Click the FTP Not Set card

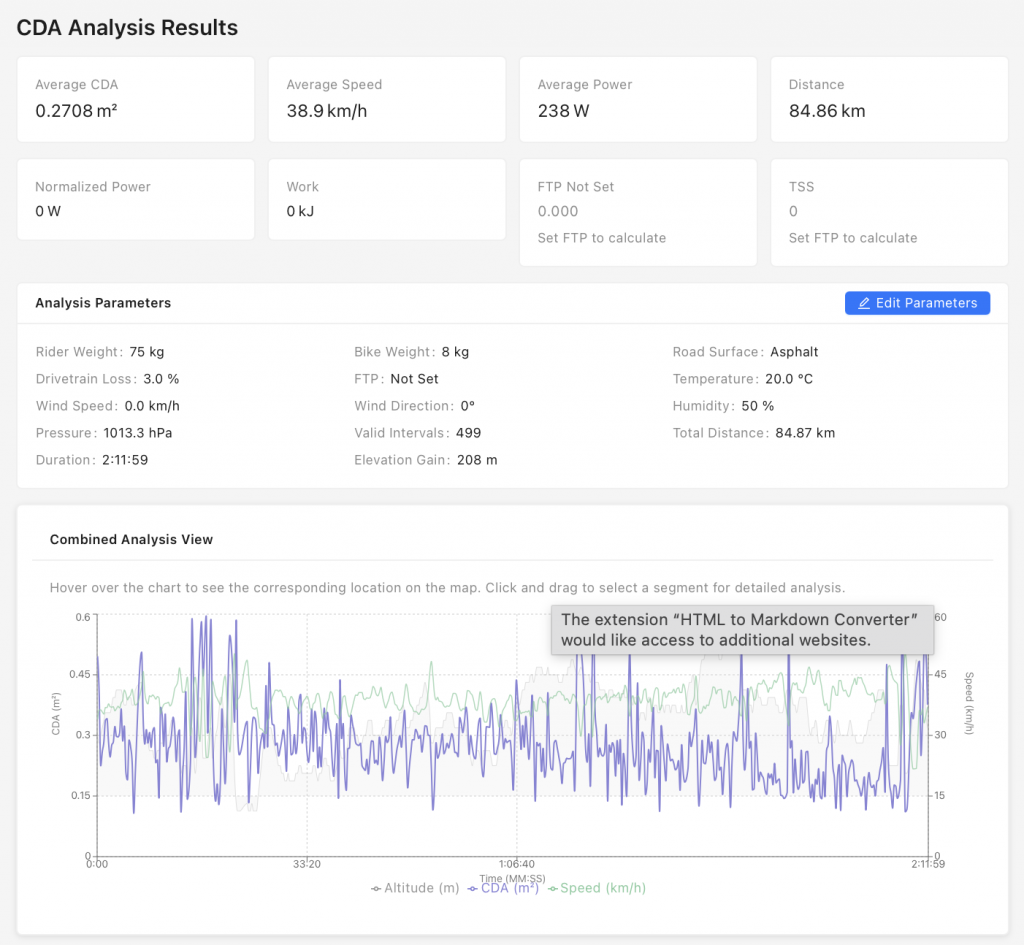click(637, 212)
